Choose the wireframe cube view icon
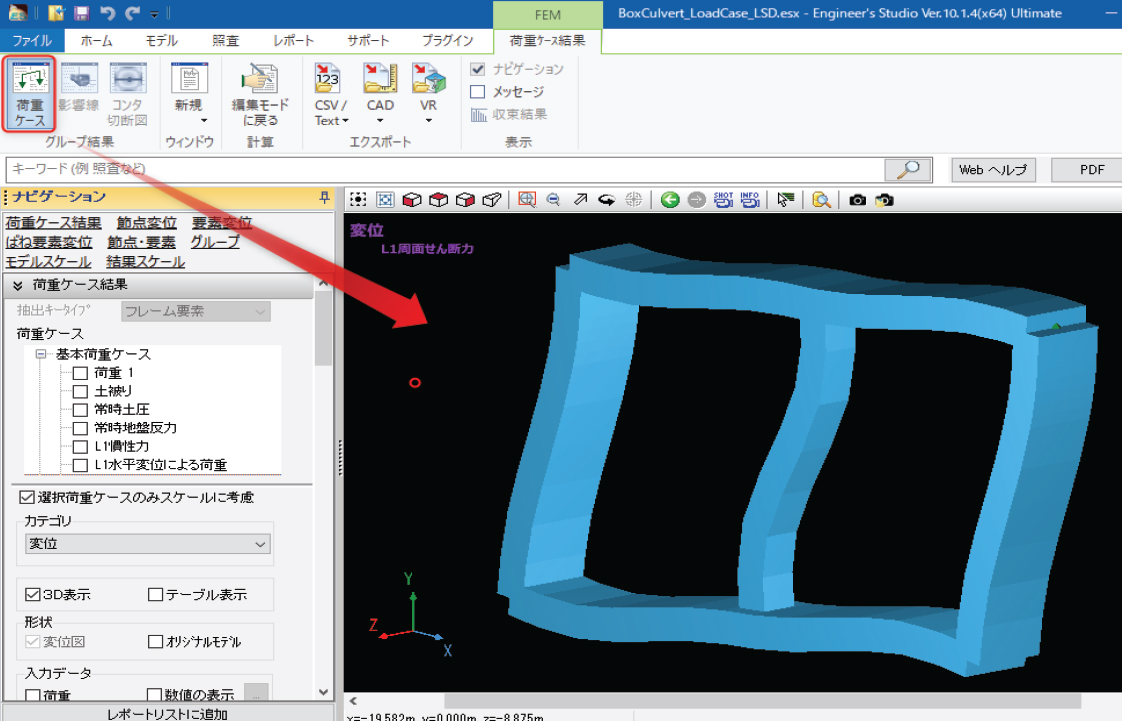1122x721 pixels. click(492, 200)
